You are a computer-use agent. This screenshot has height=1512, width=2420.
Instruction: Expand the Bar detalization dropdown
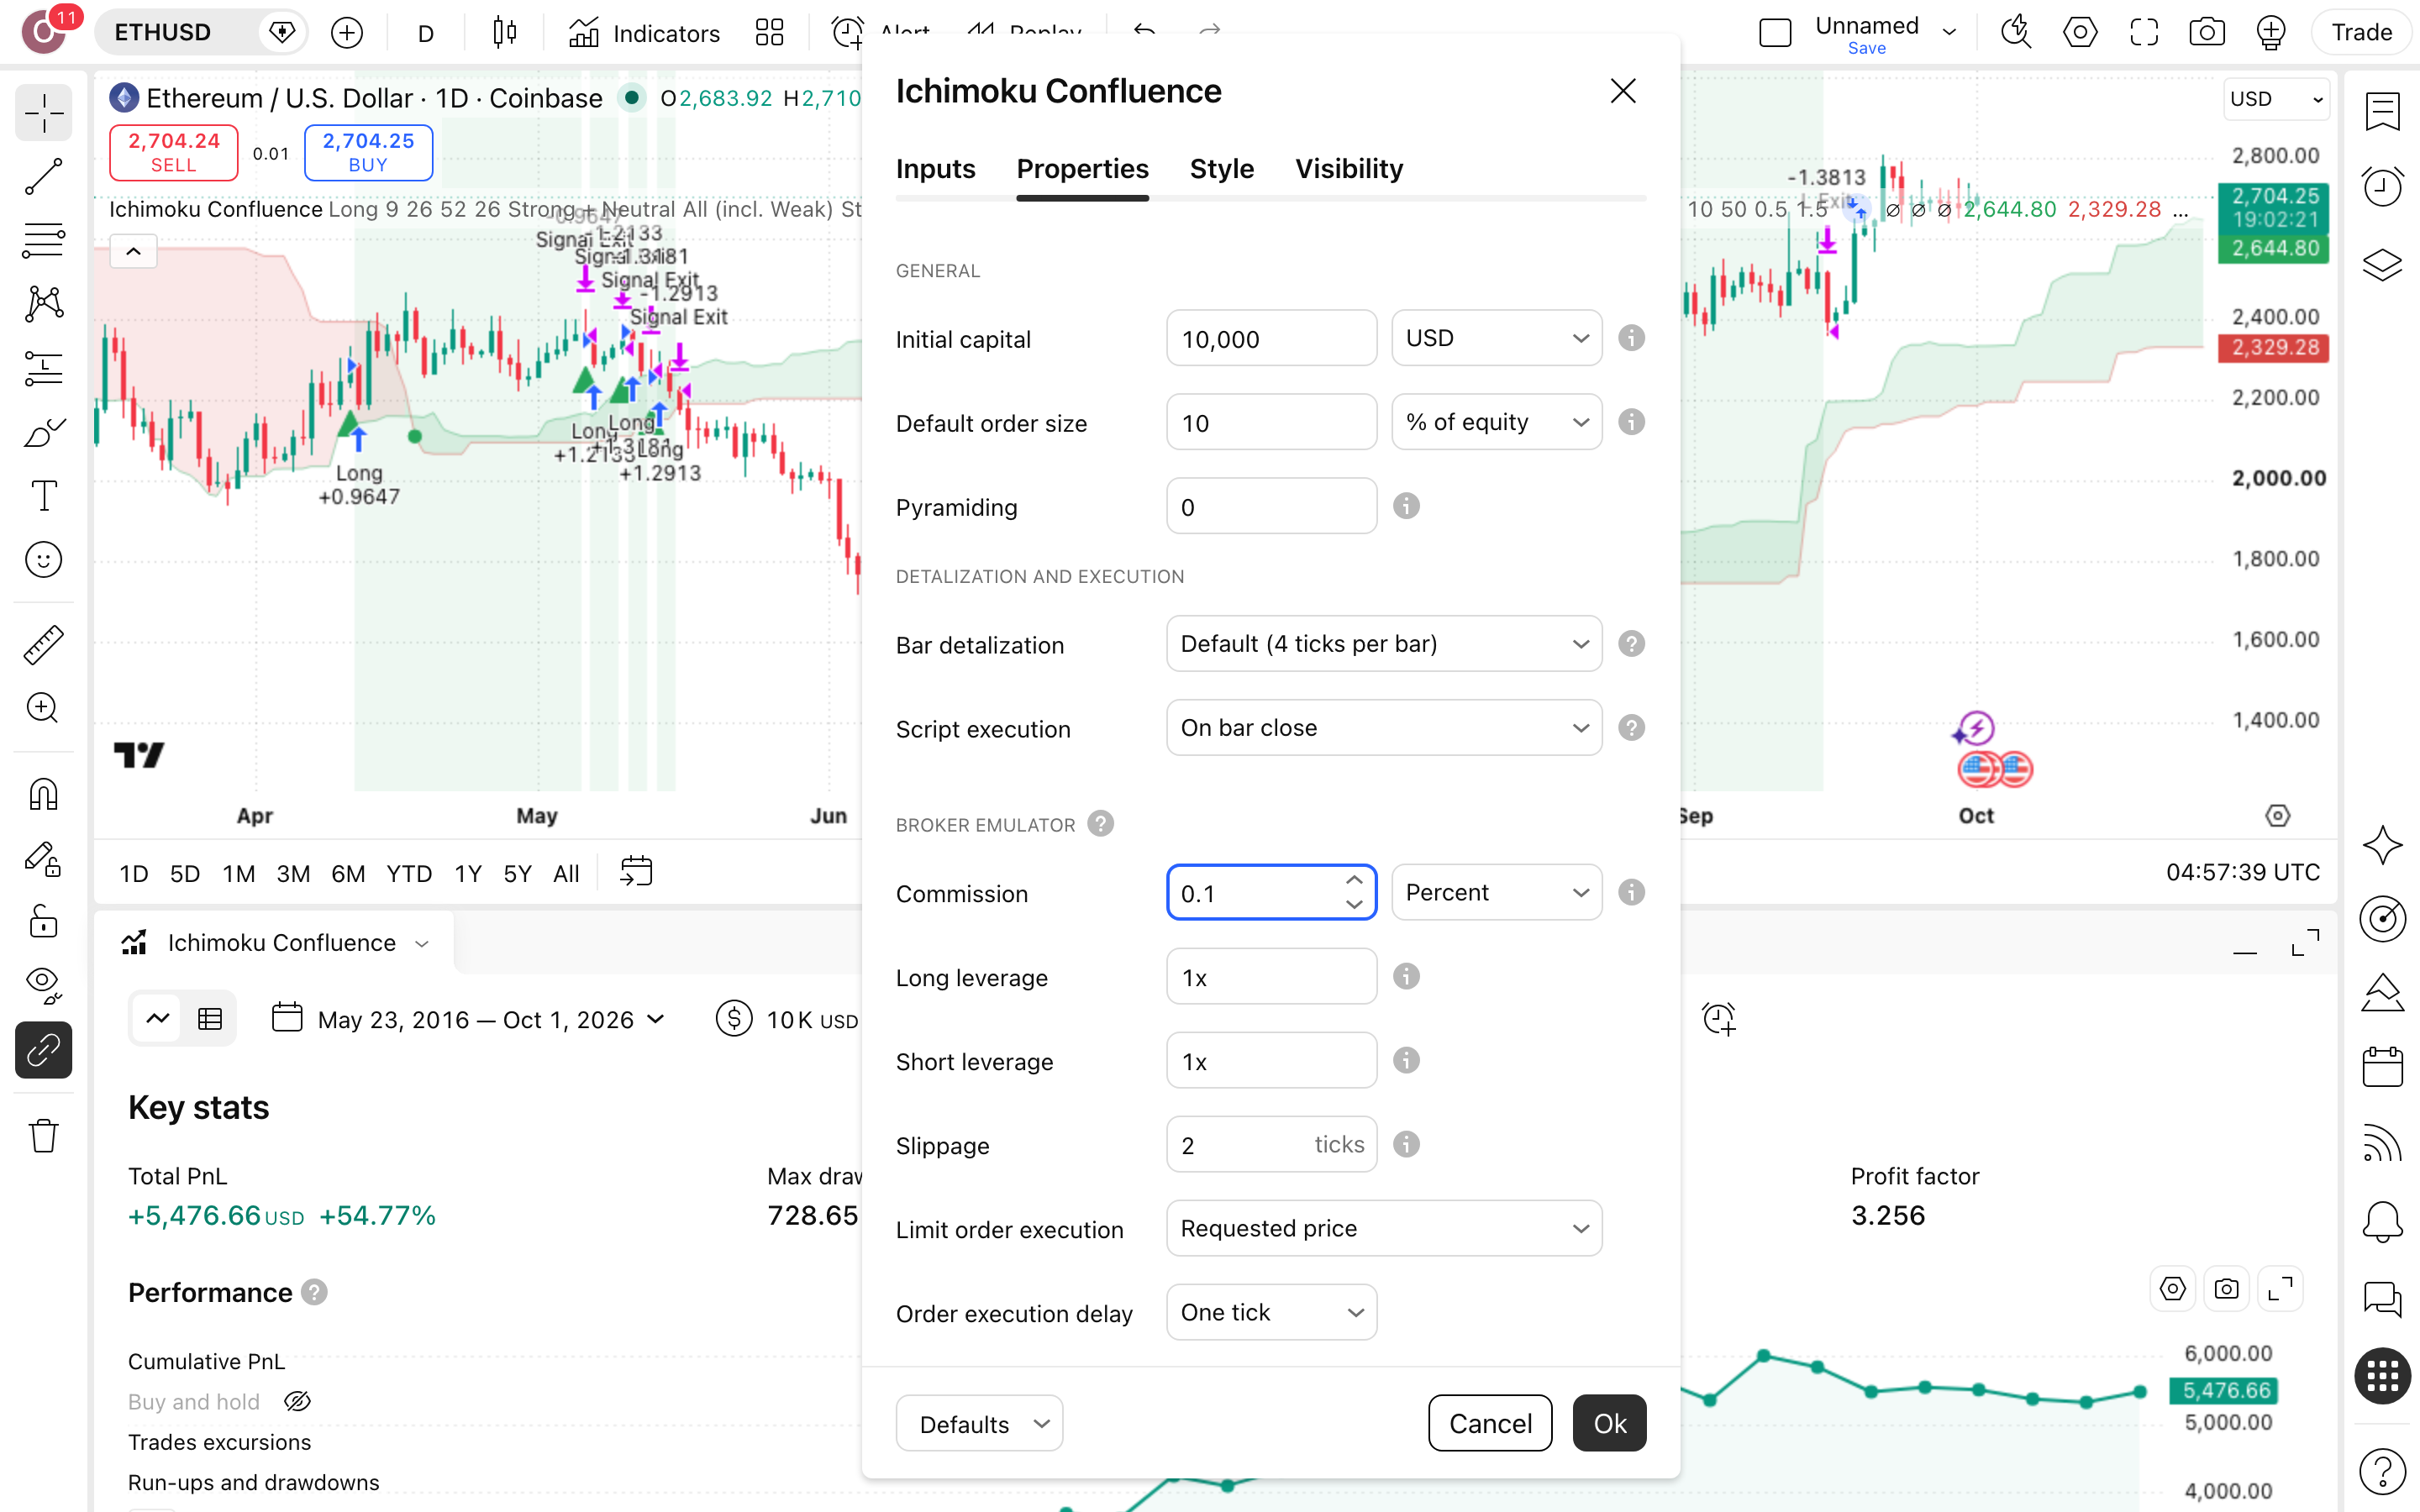1384,644
